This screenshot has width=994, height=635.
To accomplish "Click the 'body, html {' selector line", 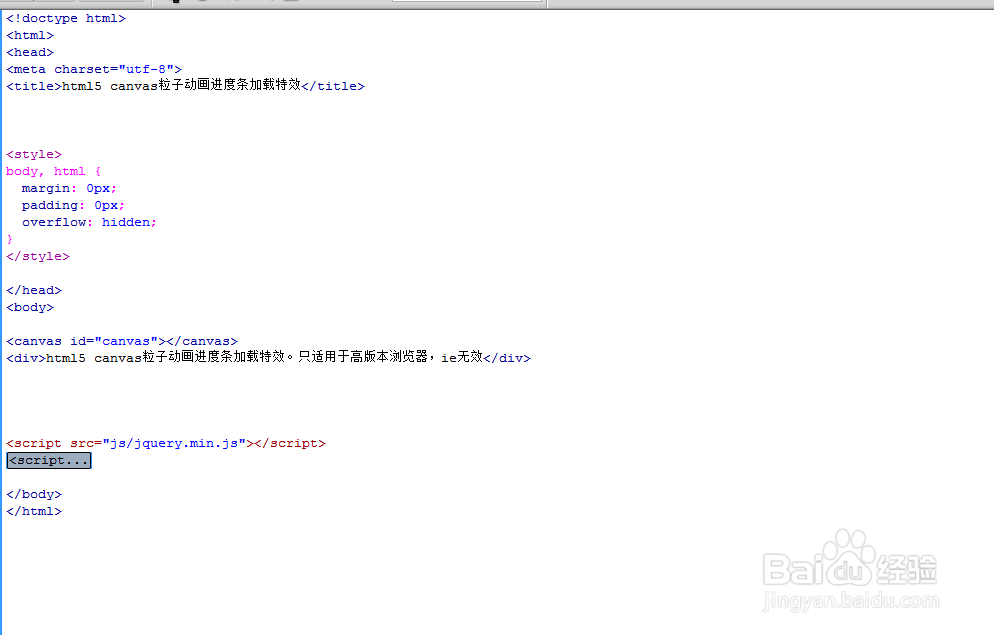I will coord(53,172).
